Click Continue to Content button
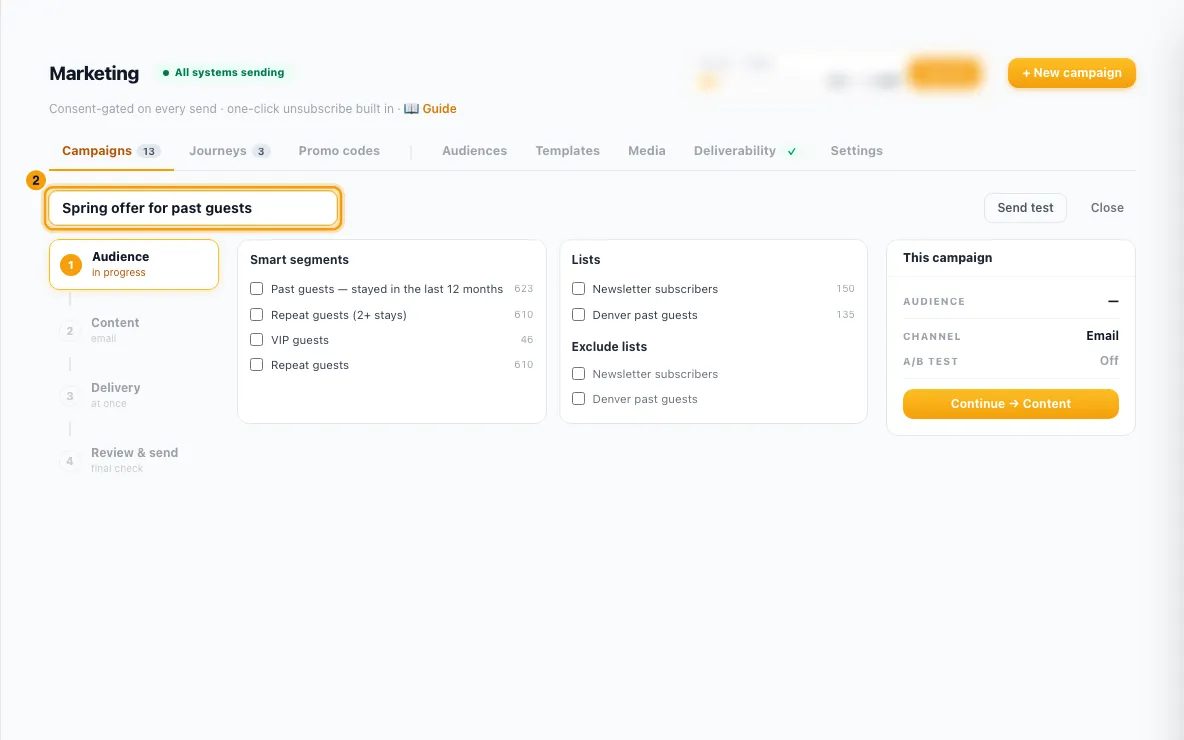The height and width of the screenshot is (740, 1184). click(1010, 403)
